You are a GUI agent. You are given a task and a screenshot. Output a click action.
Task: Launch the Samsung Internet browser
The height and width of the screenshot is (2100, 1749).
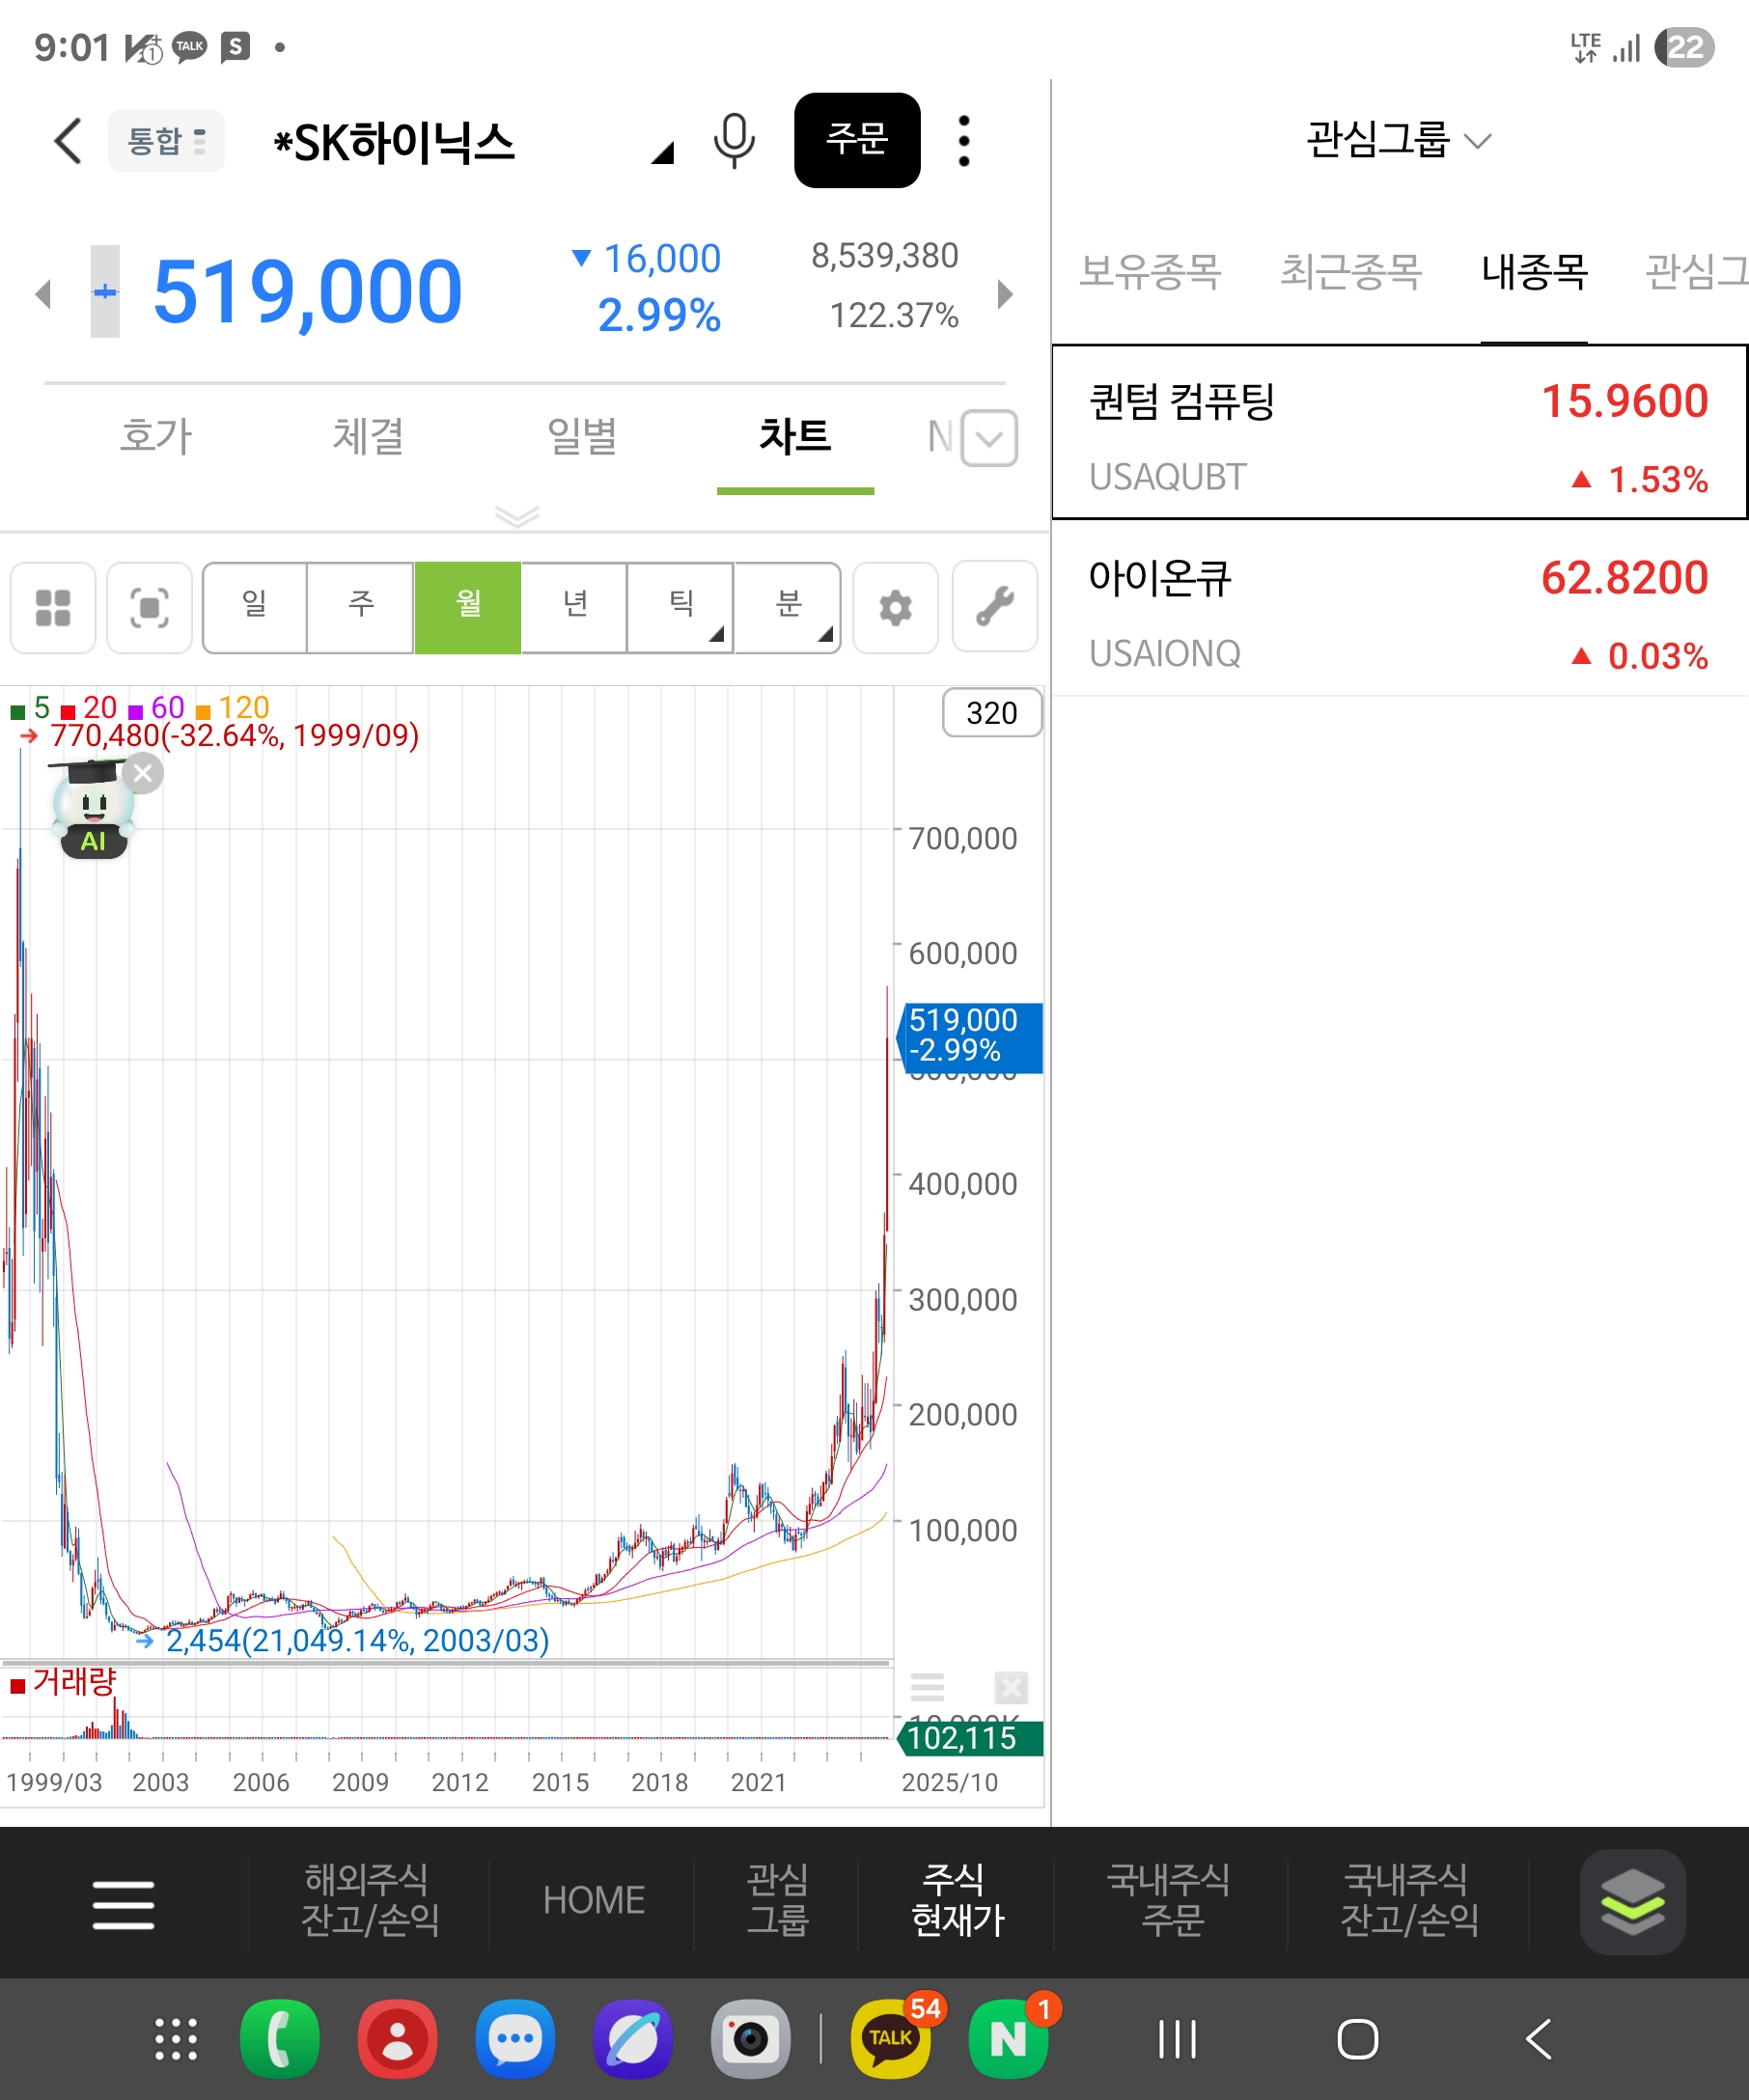coord(633,2039)
